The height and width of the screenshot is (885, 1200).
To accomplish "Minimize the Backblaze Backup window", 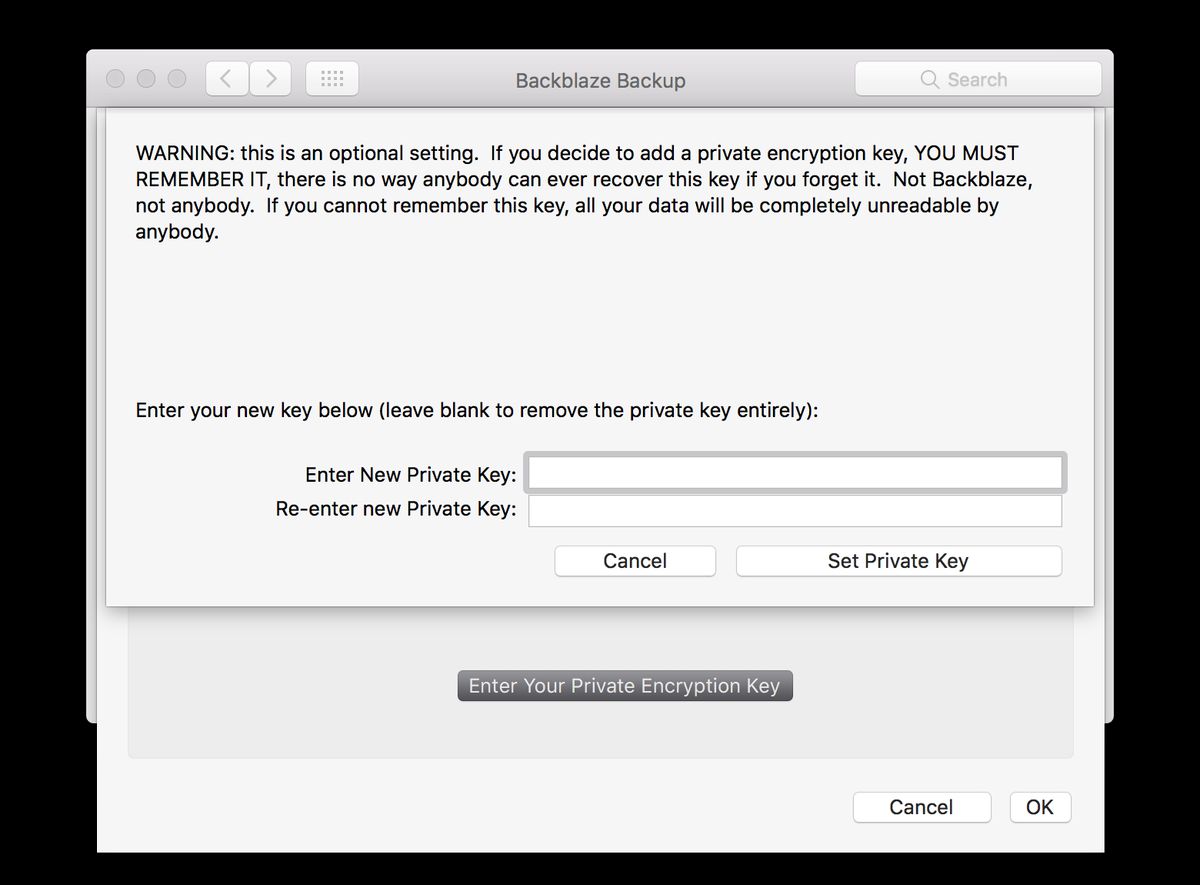I will click(146, 79).
